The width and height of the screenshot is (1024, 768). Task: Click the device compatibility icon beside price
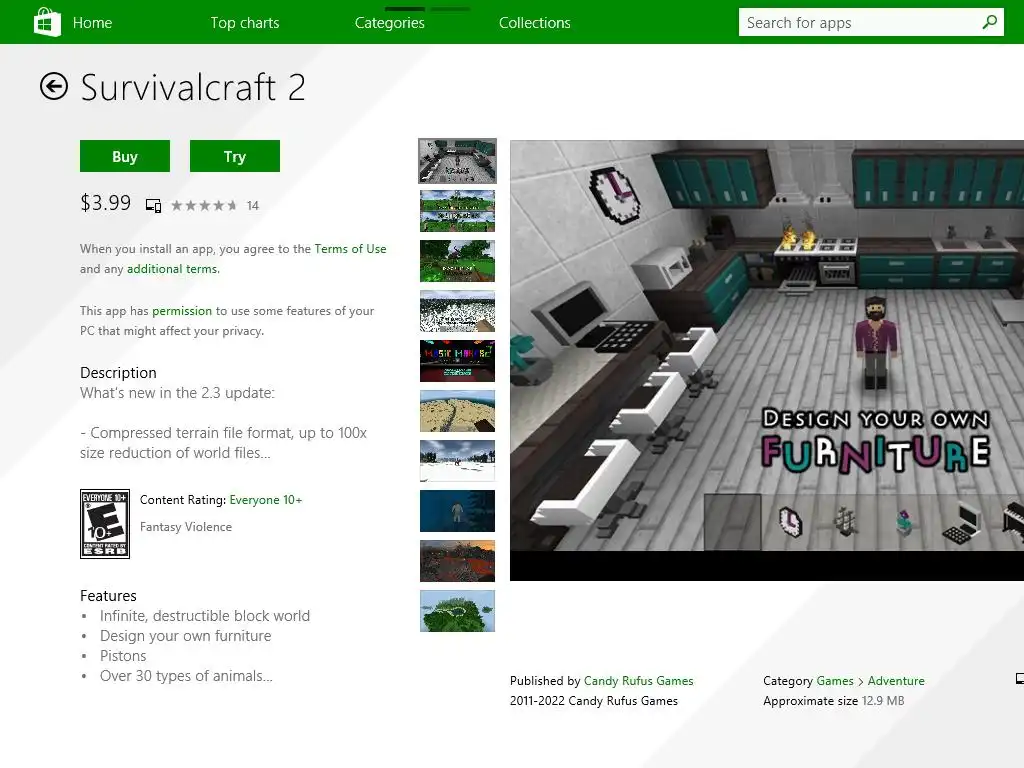(x=153, y=206)
